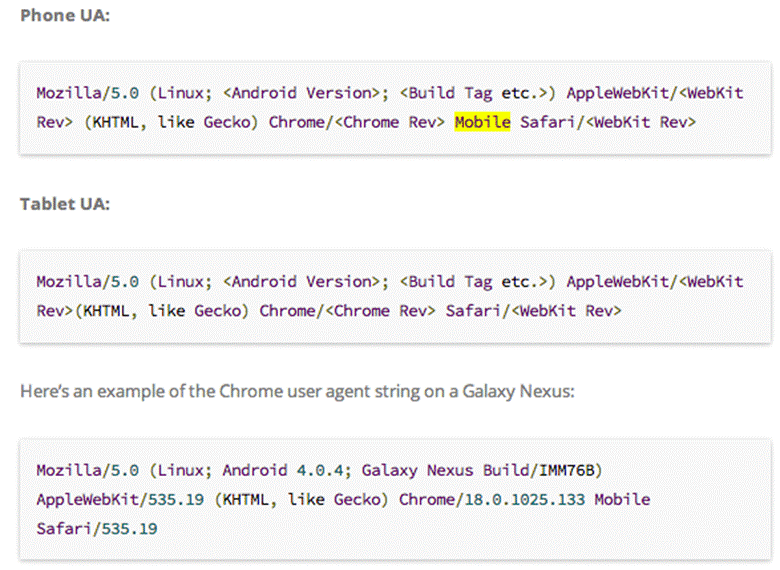Click "Safari/<WebKit Rev>" in Tablet UA block
Viewport: 780px width, 570px height.
pyautogui.click(x=533, y=311)
